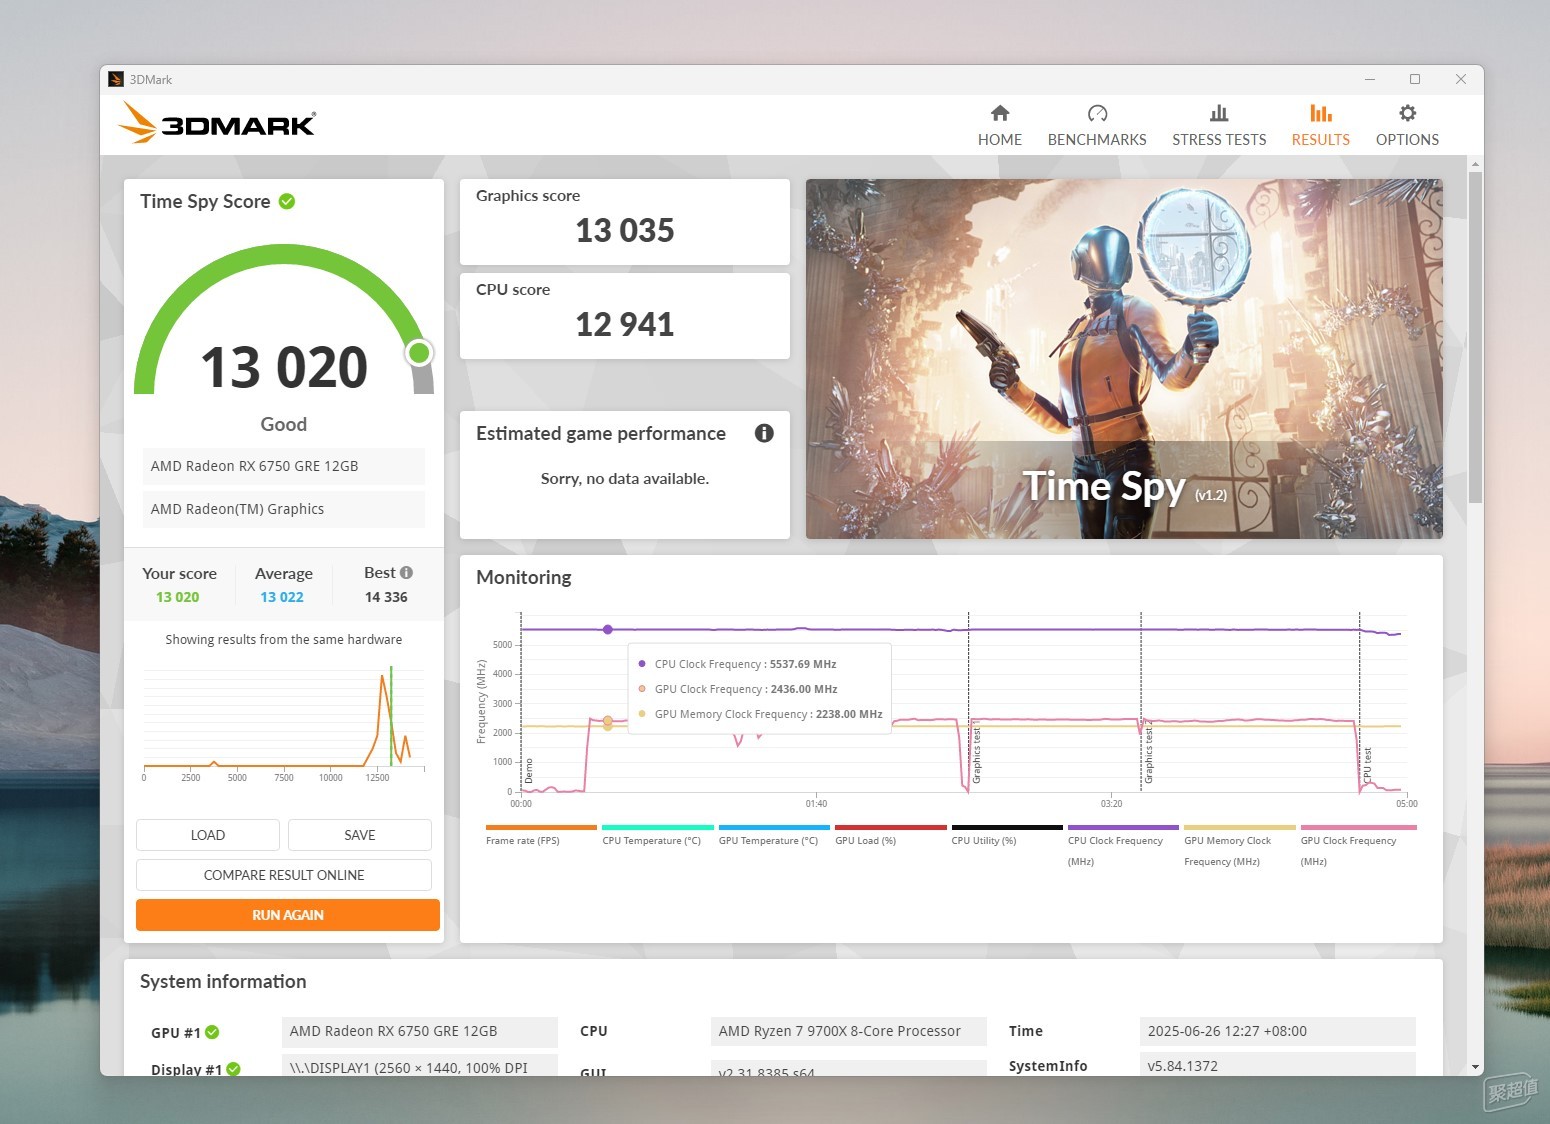Open the OPTIONS tab

(x=1407, y=126)
